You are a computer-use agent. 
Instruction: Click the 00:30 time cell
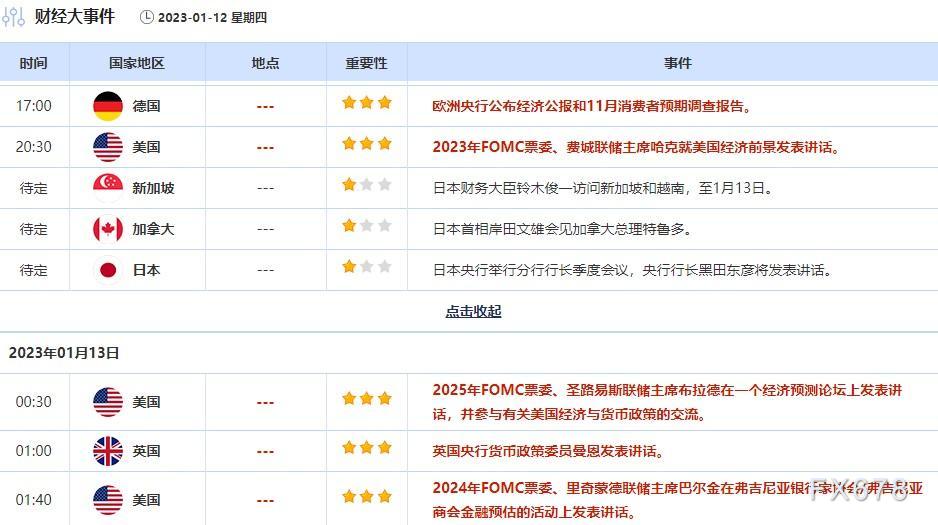(34, 402)
